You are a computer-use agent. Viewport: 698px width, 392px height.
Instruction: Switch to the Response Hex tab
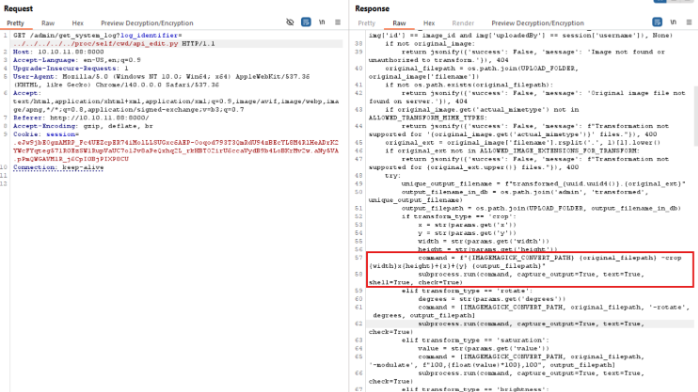coord(429,23)
